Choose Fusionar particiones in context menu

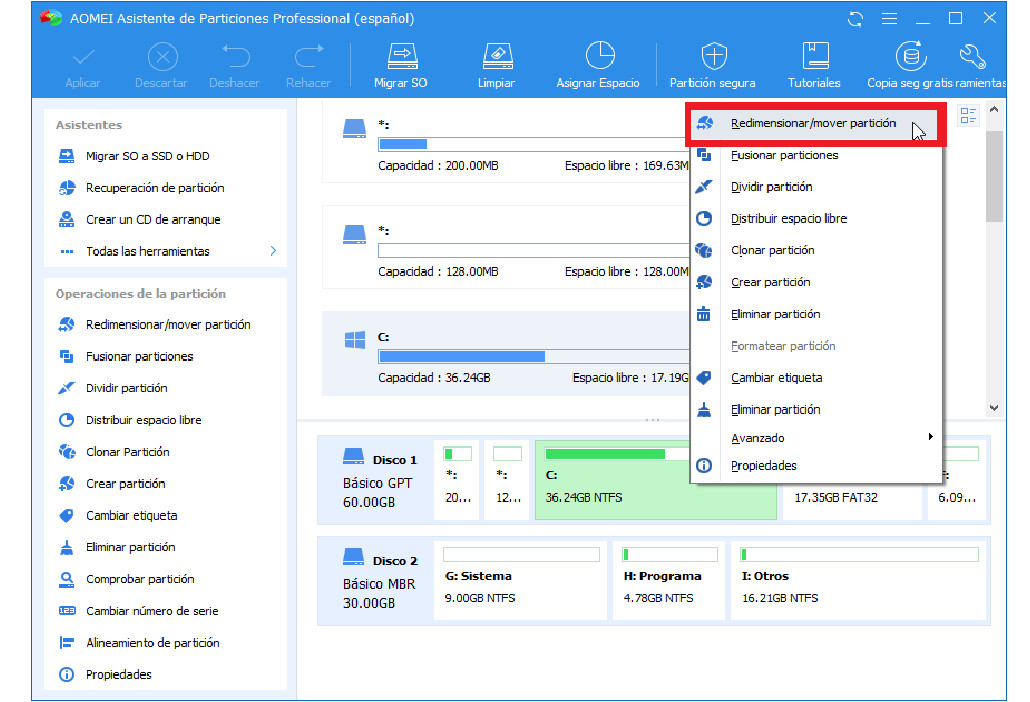816,155
